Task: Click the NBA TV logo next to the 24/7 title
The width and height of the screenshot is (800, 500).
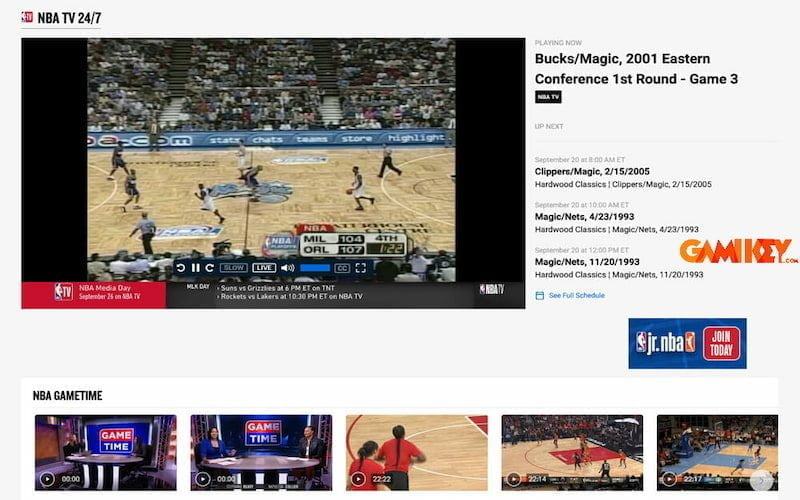Action: tap(27, 17)
